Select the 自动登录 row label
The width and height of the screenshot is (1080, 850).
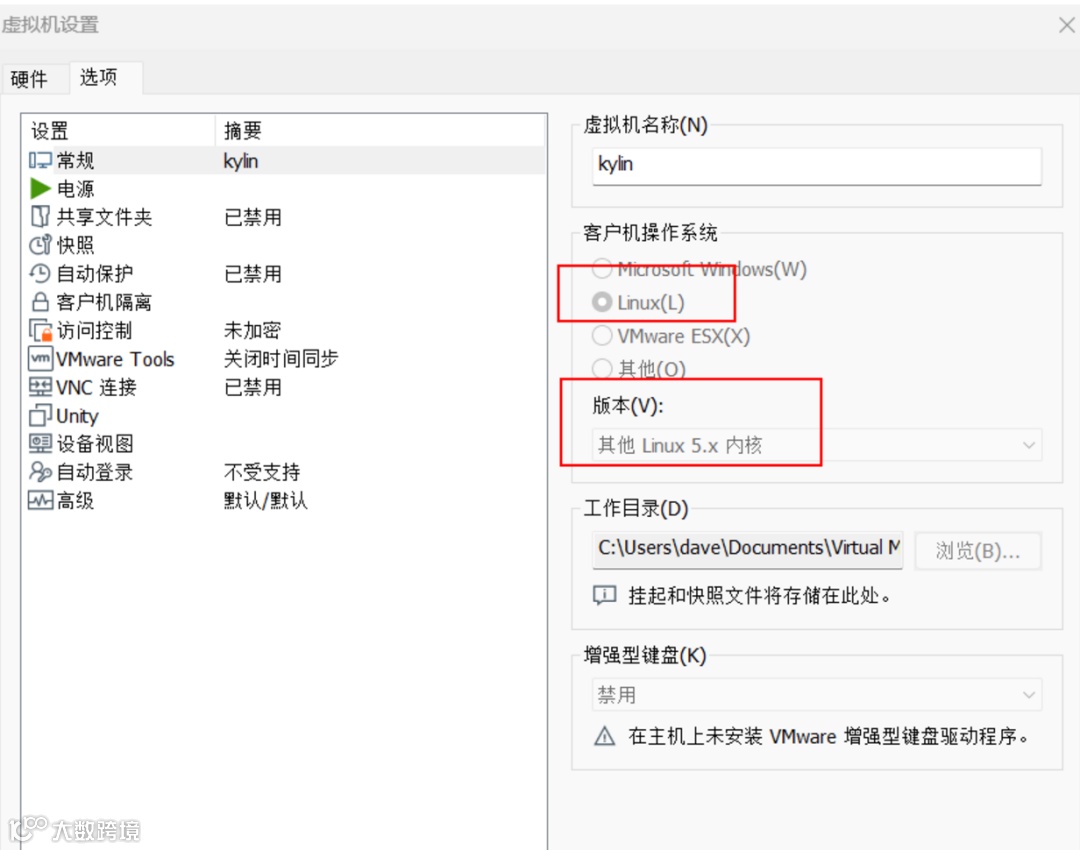pyautogui.click(x=95, y=472)
